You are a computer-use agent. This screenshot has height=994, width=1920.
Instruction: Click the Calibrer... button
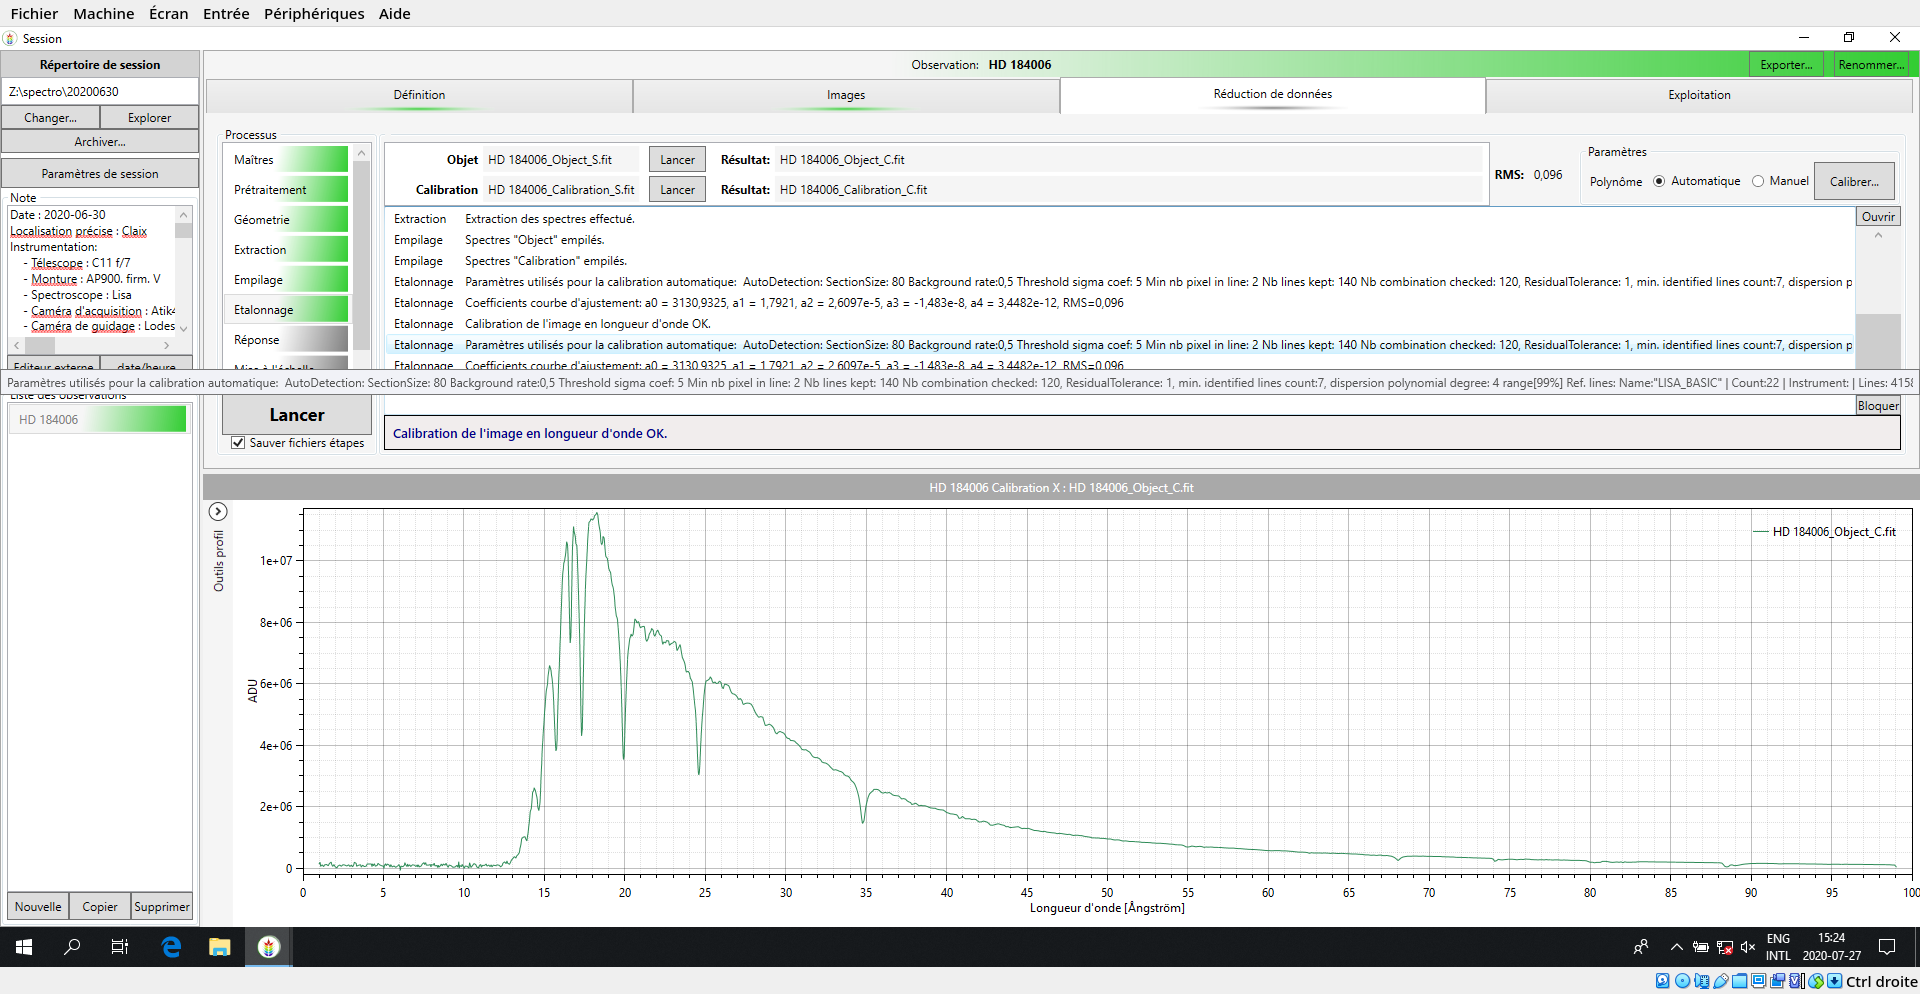click(1854, 182)
